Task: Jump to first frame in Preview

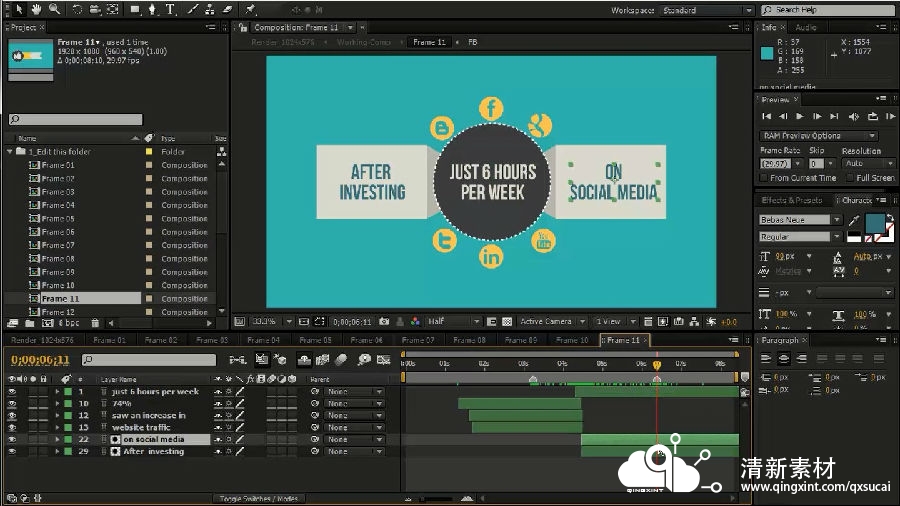Action: [x=766, y=116]
